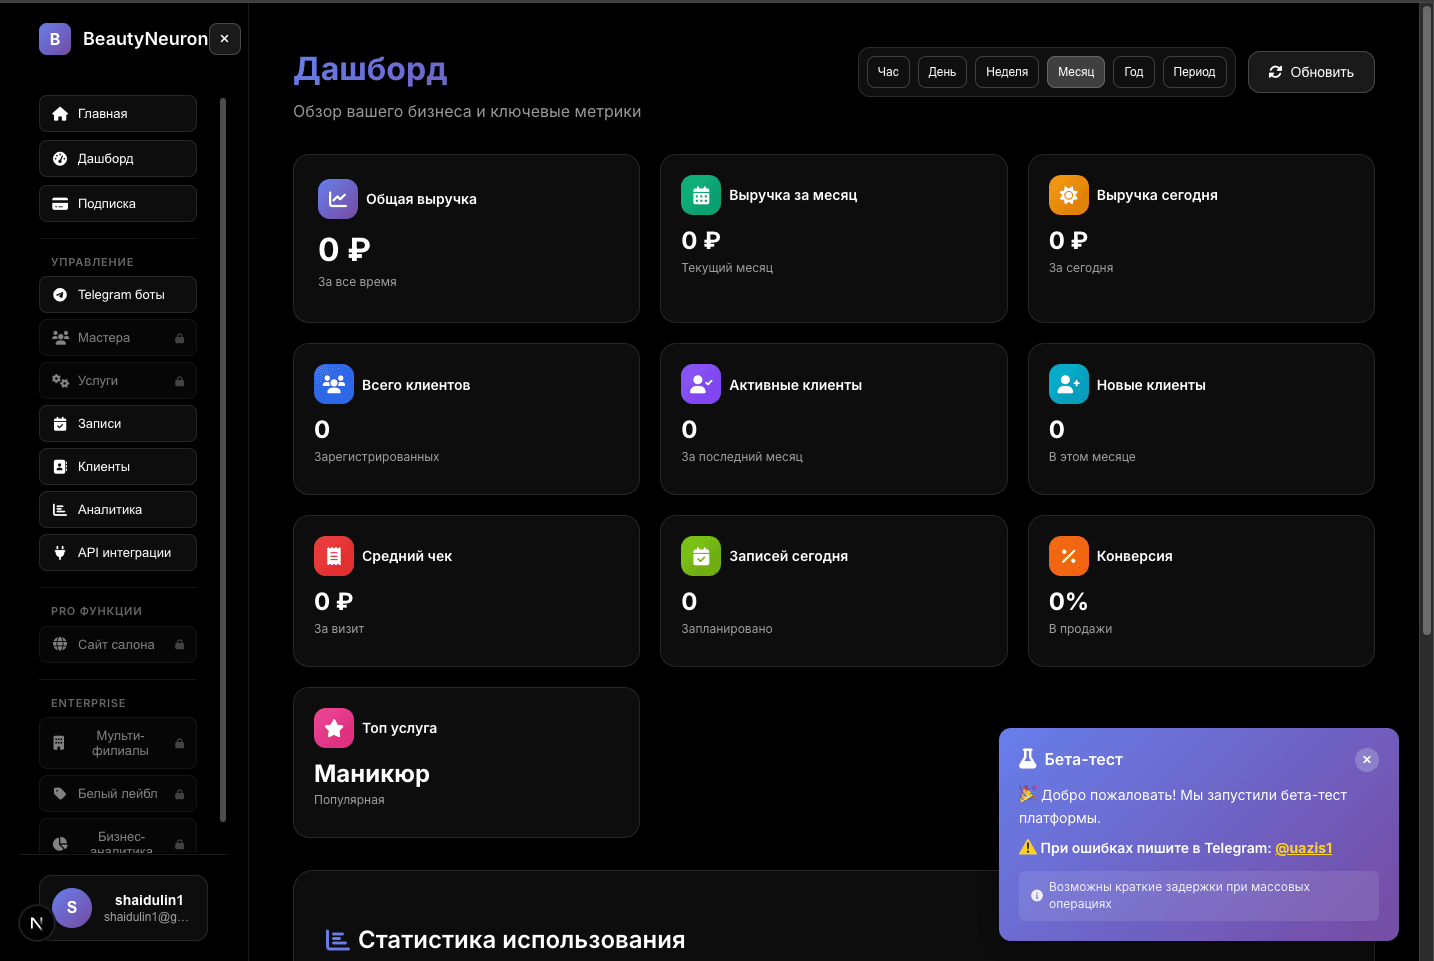Switch time range to Неделя
The image size is (1434, 961).
[1006, 72]
